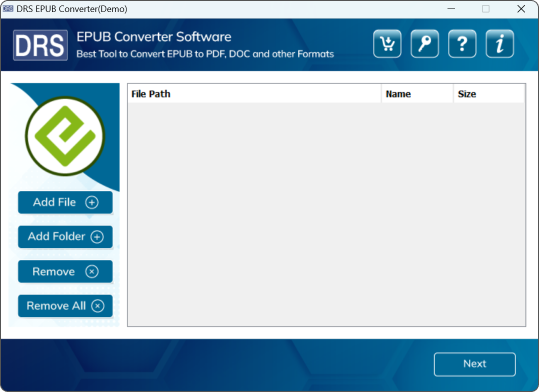The height and width of the screenshot is (392, 539).
Task: Click the activation key icon
Action: pos(425,44)
